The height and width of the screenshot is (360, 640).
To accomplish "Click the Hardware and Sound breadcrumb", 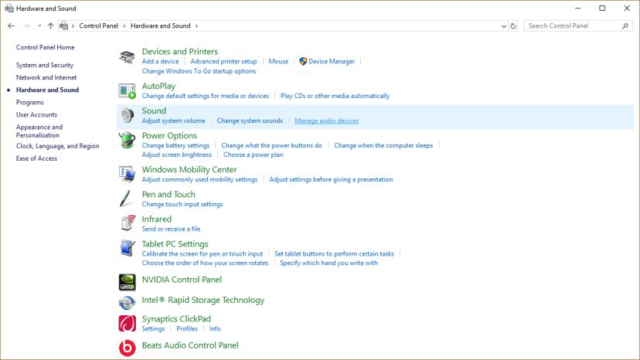I will point(160,26).
